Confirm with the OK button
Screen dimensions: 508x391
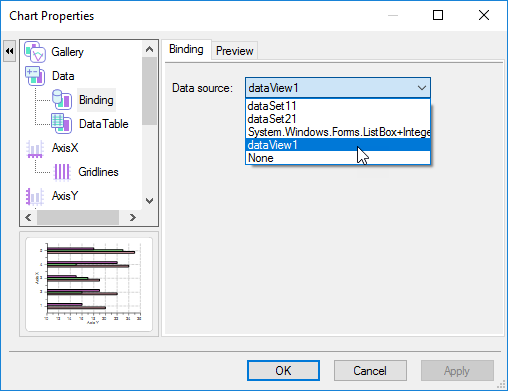tap(283, 370)
